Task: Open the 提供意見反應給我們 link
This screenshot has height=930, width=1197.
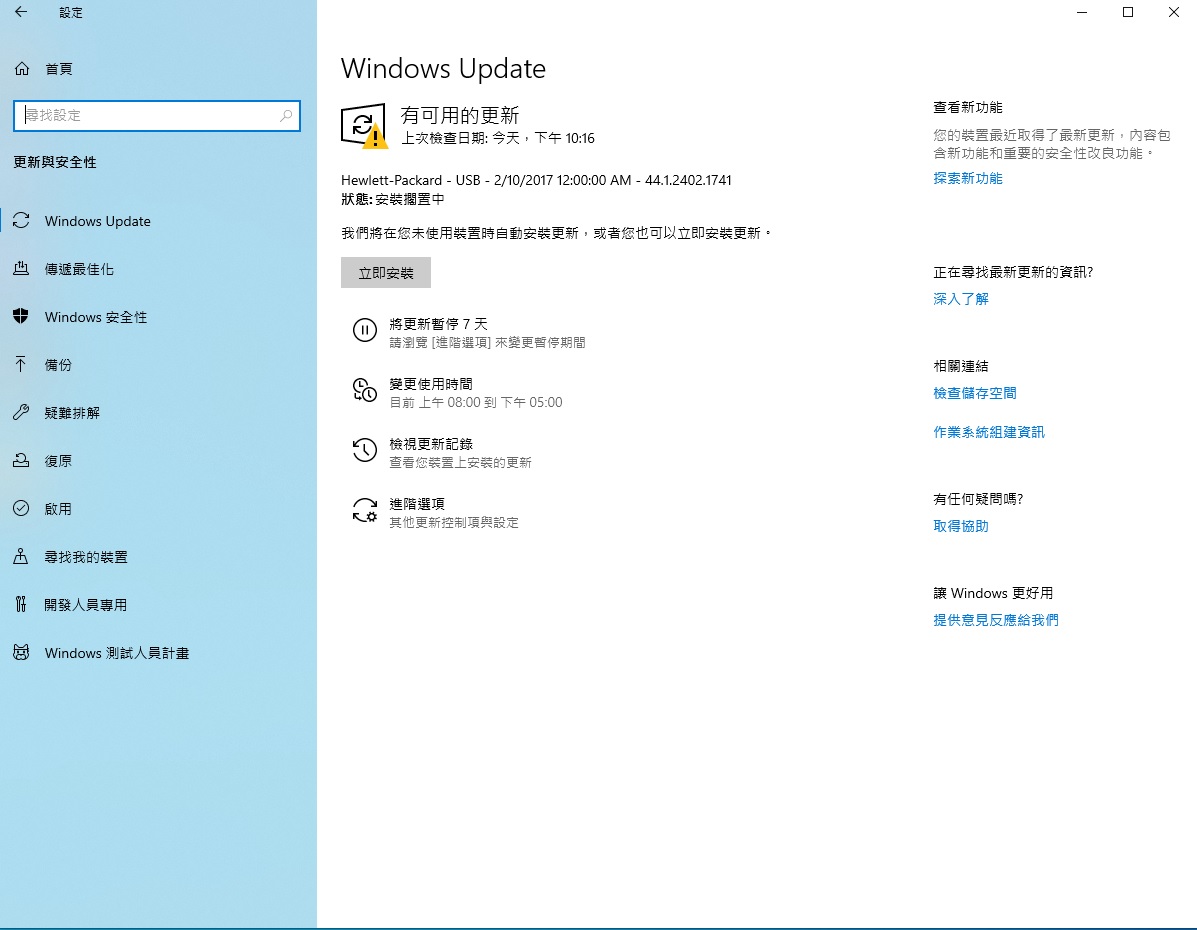Action: (x=995, y=620)
